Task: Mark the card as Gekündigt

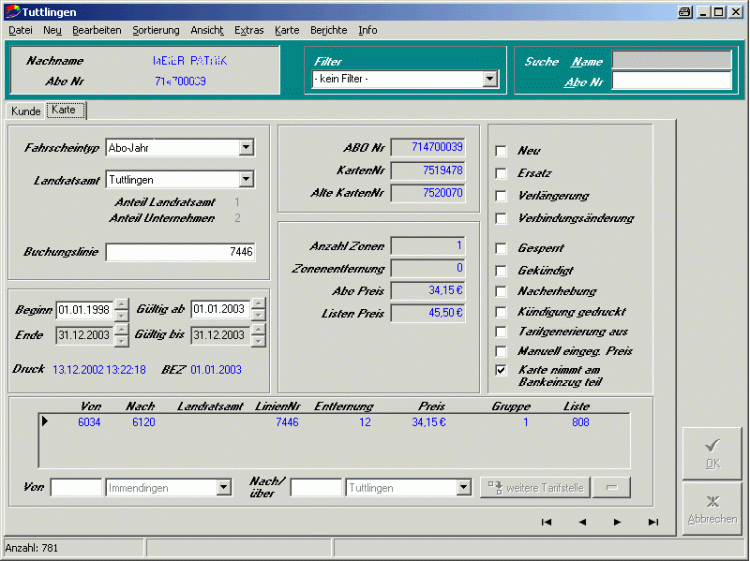Action: [x=501, y=271]
